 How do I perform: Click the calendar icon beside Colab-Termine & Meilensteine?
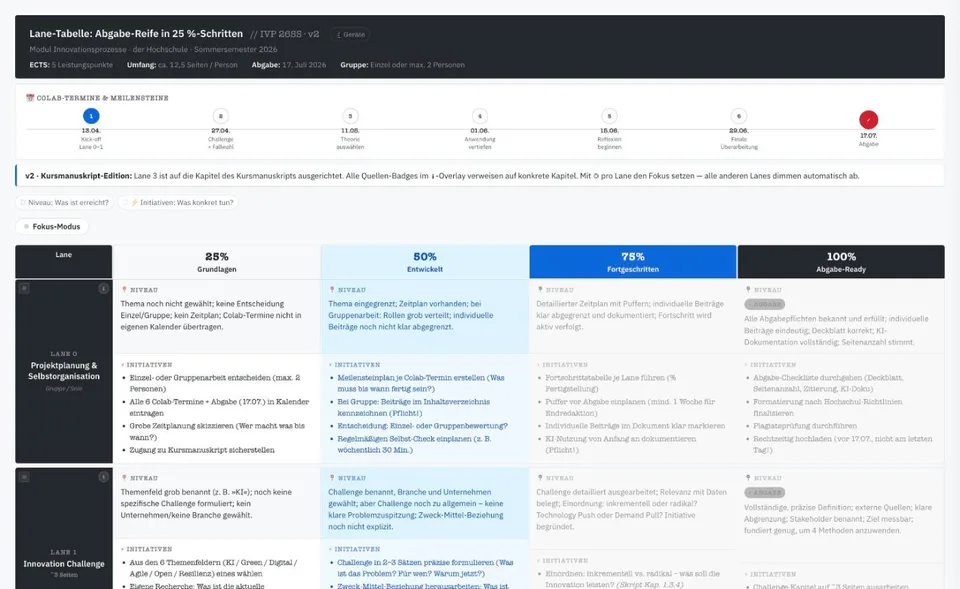[x=30, y=97]
